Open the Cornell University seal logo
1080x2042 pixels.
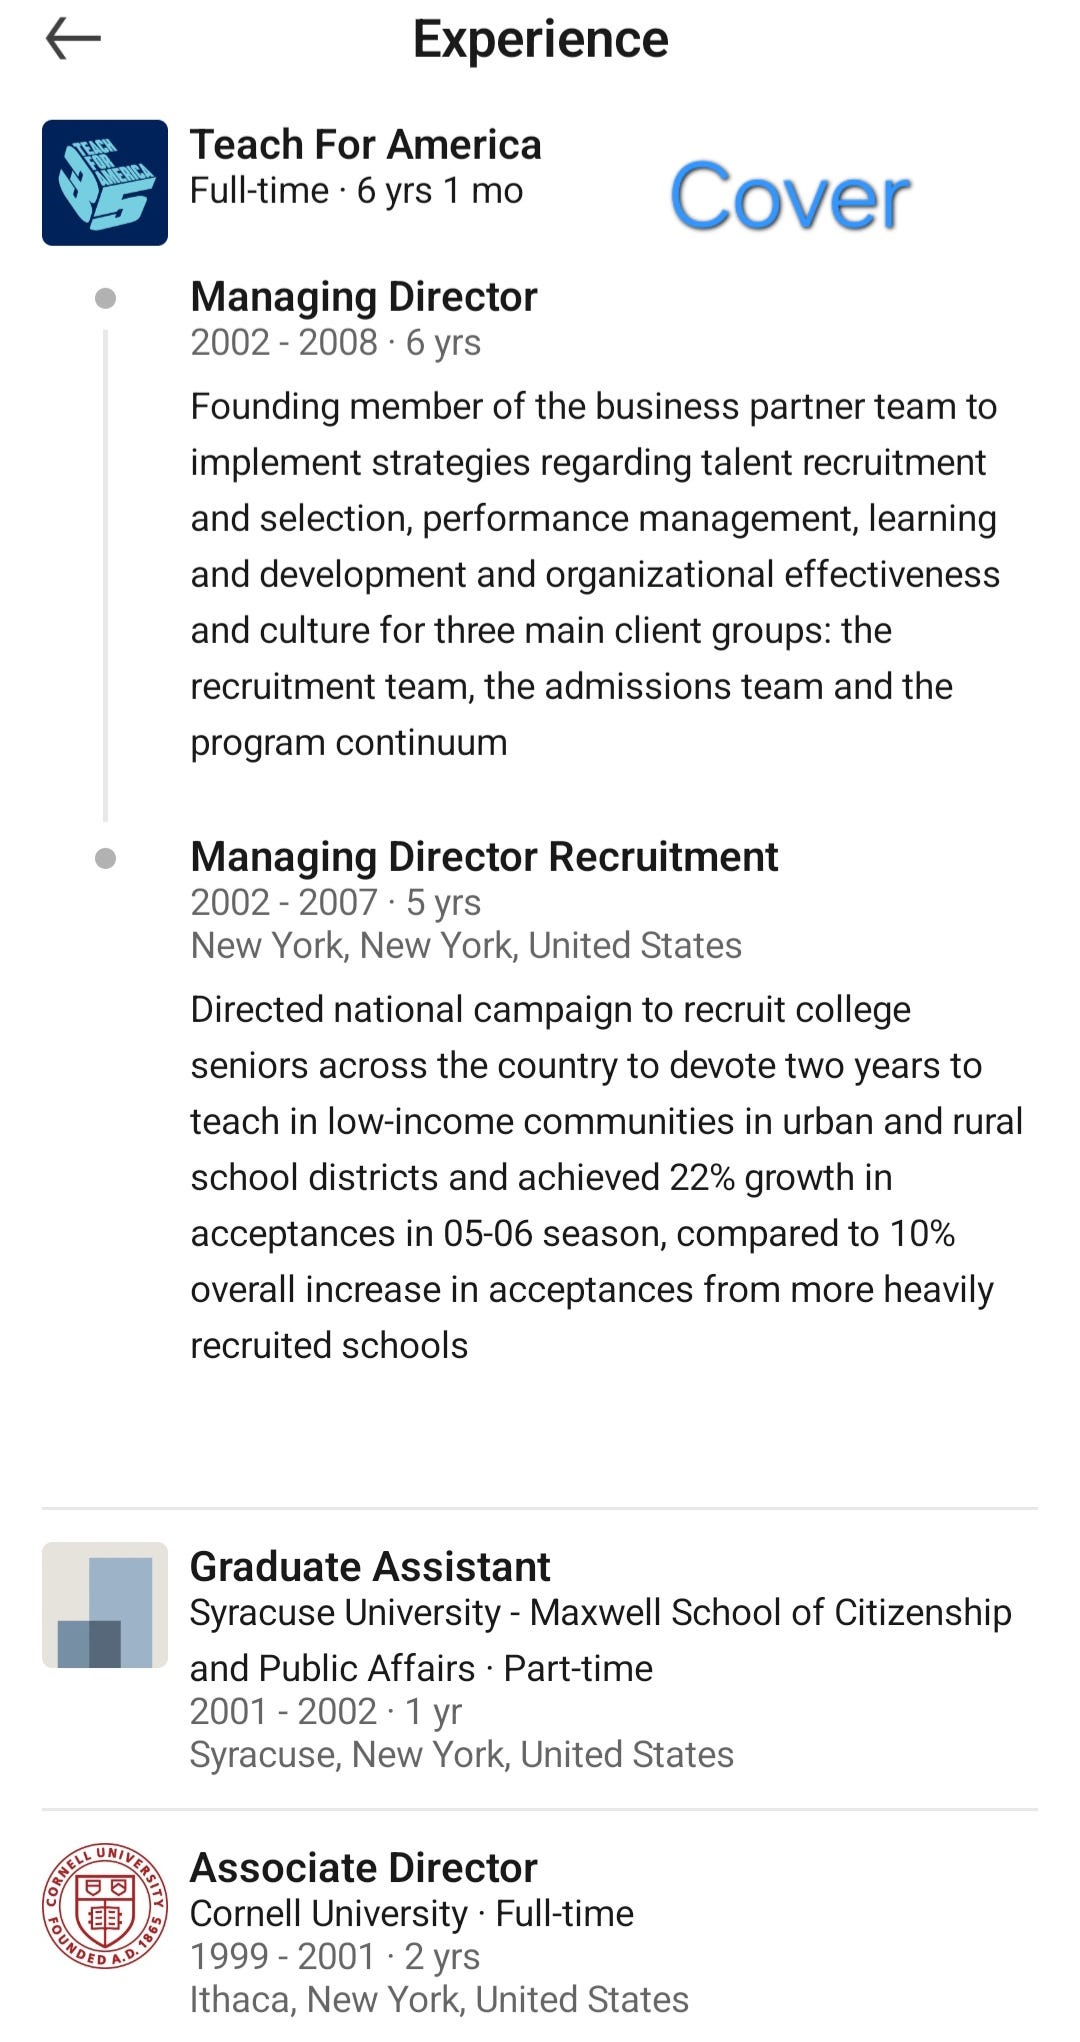point(105,1906)
